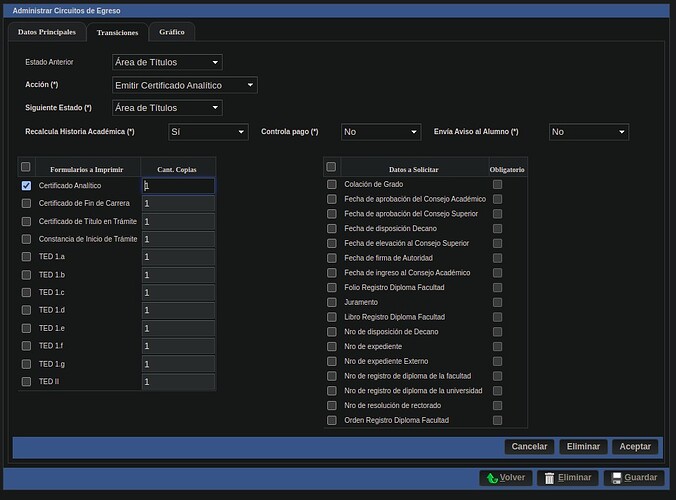
Task: Click the bottom Eliminar button beside Guardar
Action: click(568, 478)
